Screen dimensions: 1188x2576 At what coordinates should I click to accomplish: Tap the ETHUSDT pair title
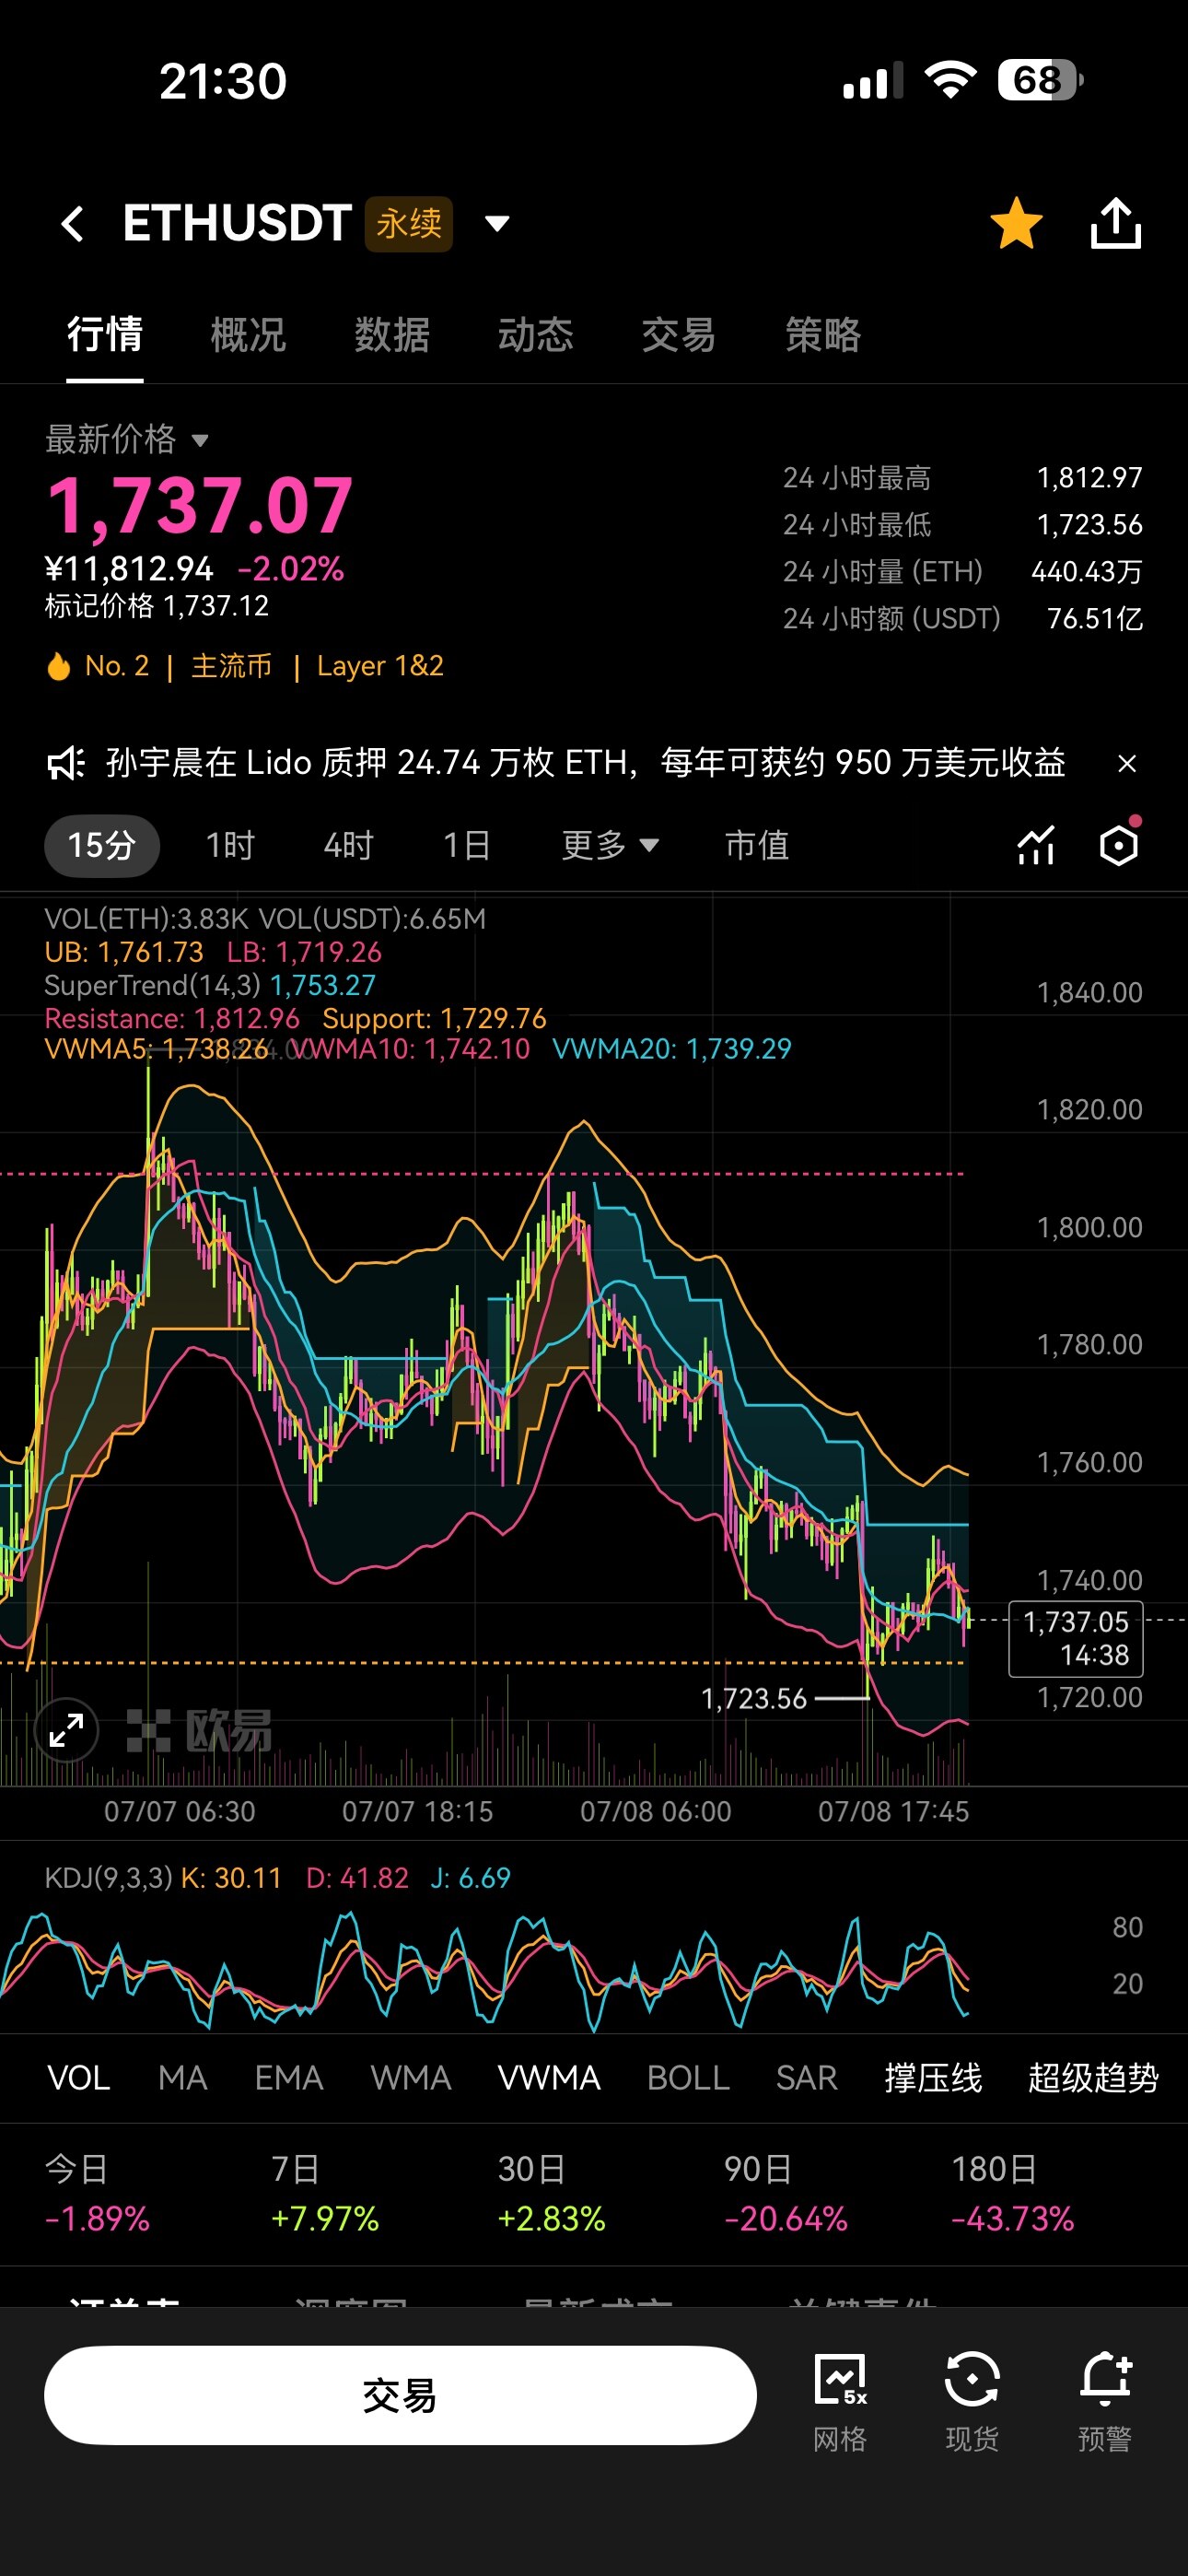click(237, 223)
